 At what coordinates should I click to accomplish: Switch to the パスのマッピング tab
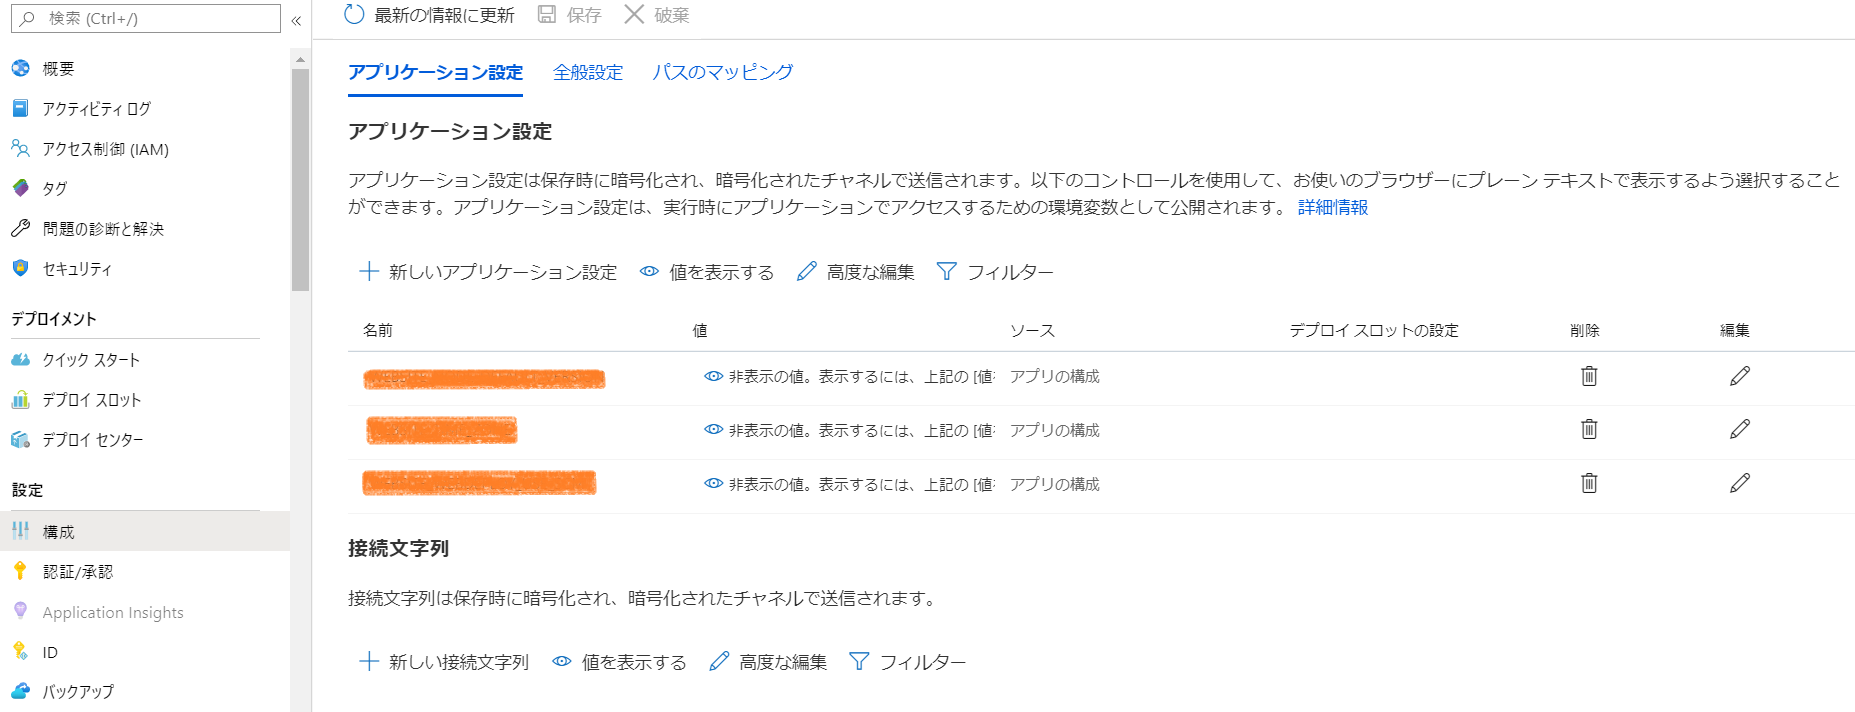click(722, 72)
